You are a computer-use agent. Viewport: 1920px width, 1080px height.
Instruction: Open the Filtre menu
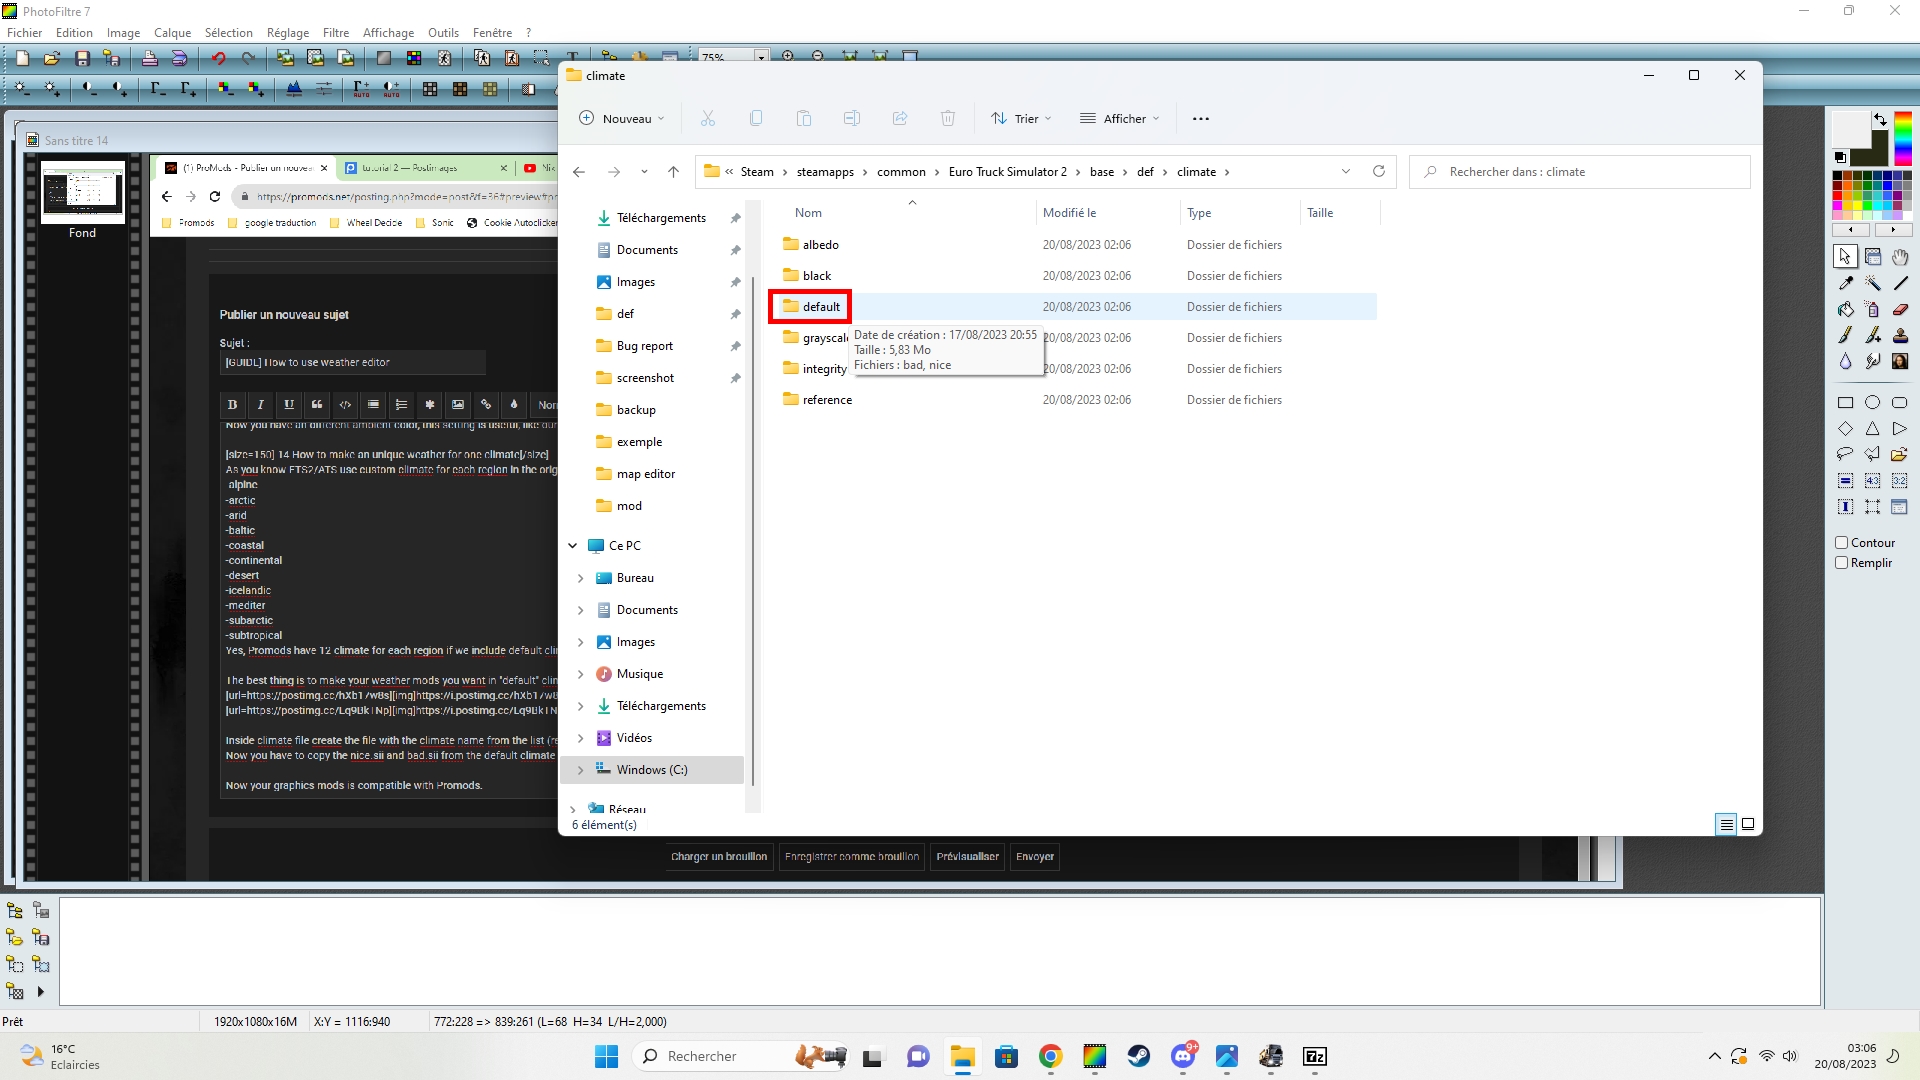[x=336, y=32]
